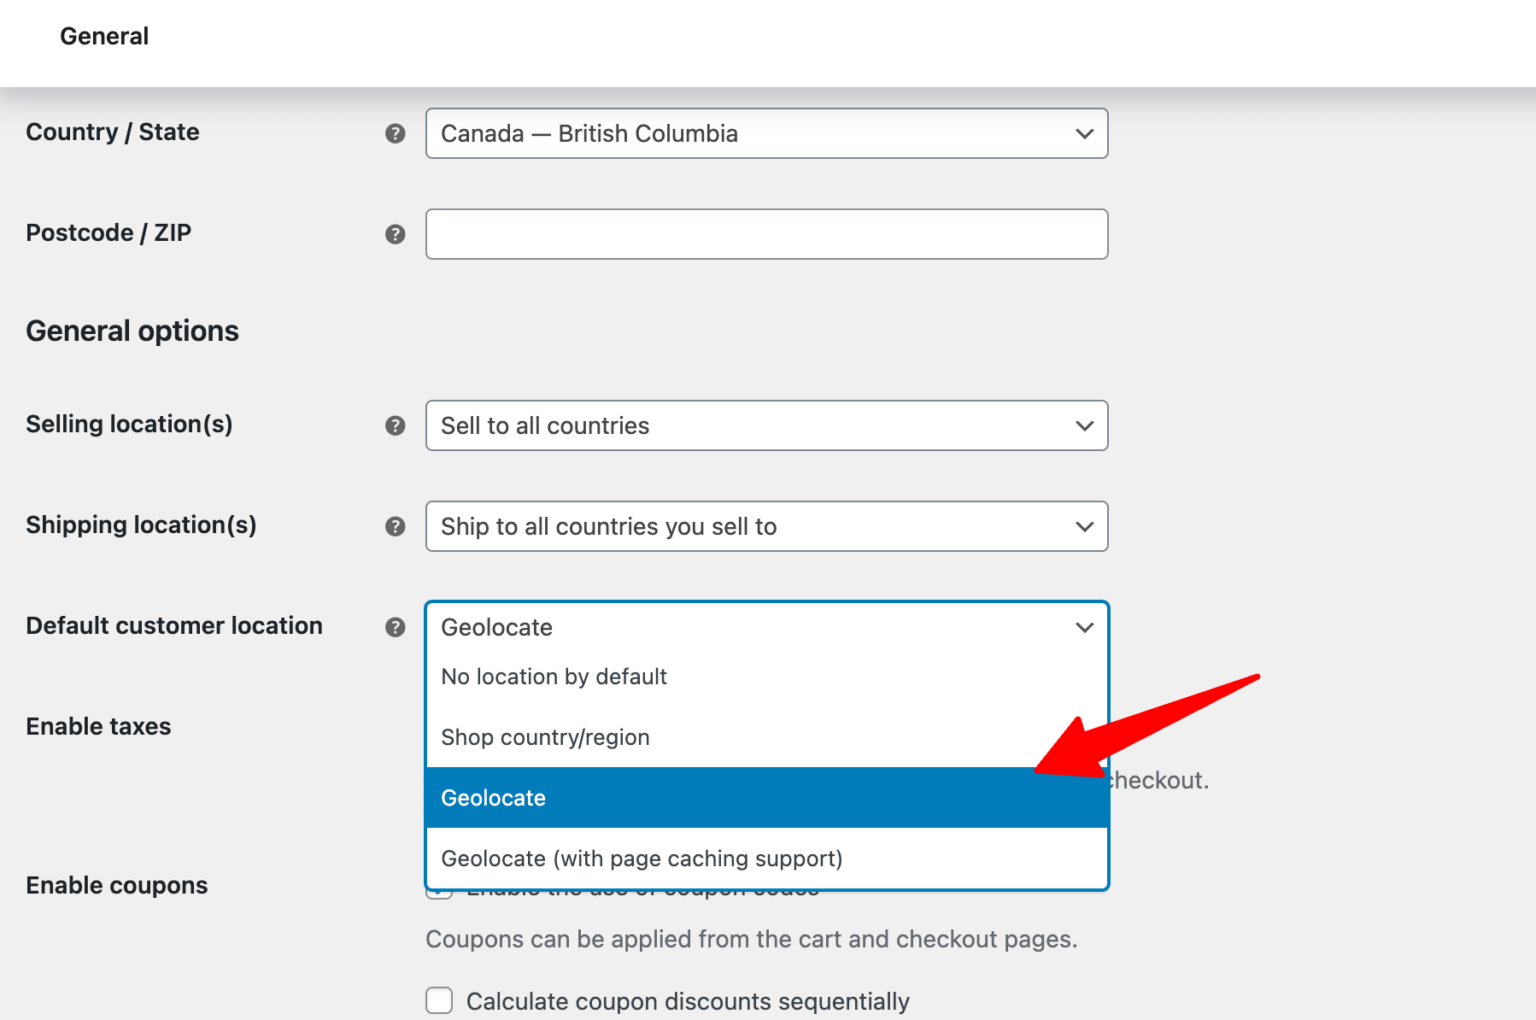Screen dimensions: 1536x1020
Task: Select the highlighted Geolocate option
Action: 493,798
